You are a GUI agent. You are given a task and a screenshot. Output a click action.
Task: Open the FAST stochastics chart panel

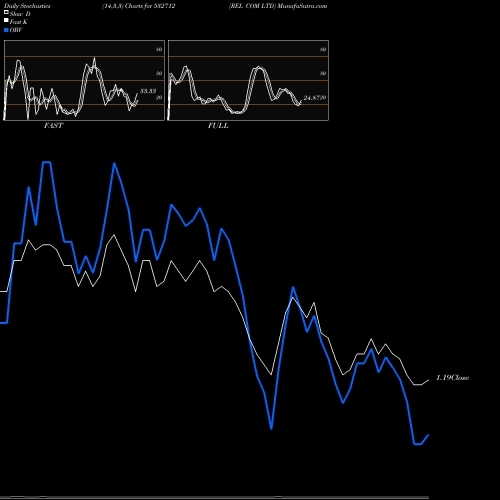click(x=84, y=80)
